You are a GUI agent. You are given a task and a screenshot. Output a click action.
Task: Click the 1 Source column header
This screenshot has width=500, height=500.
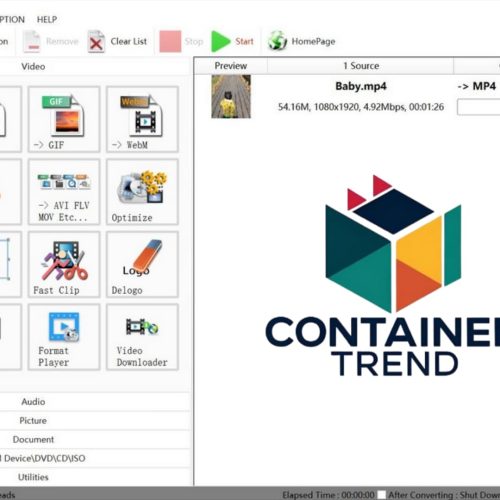pyautogui.click(x=361, y=66)
